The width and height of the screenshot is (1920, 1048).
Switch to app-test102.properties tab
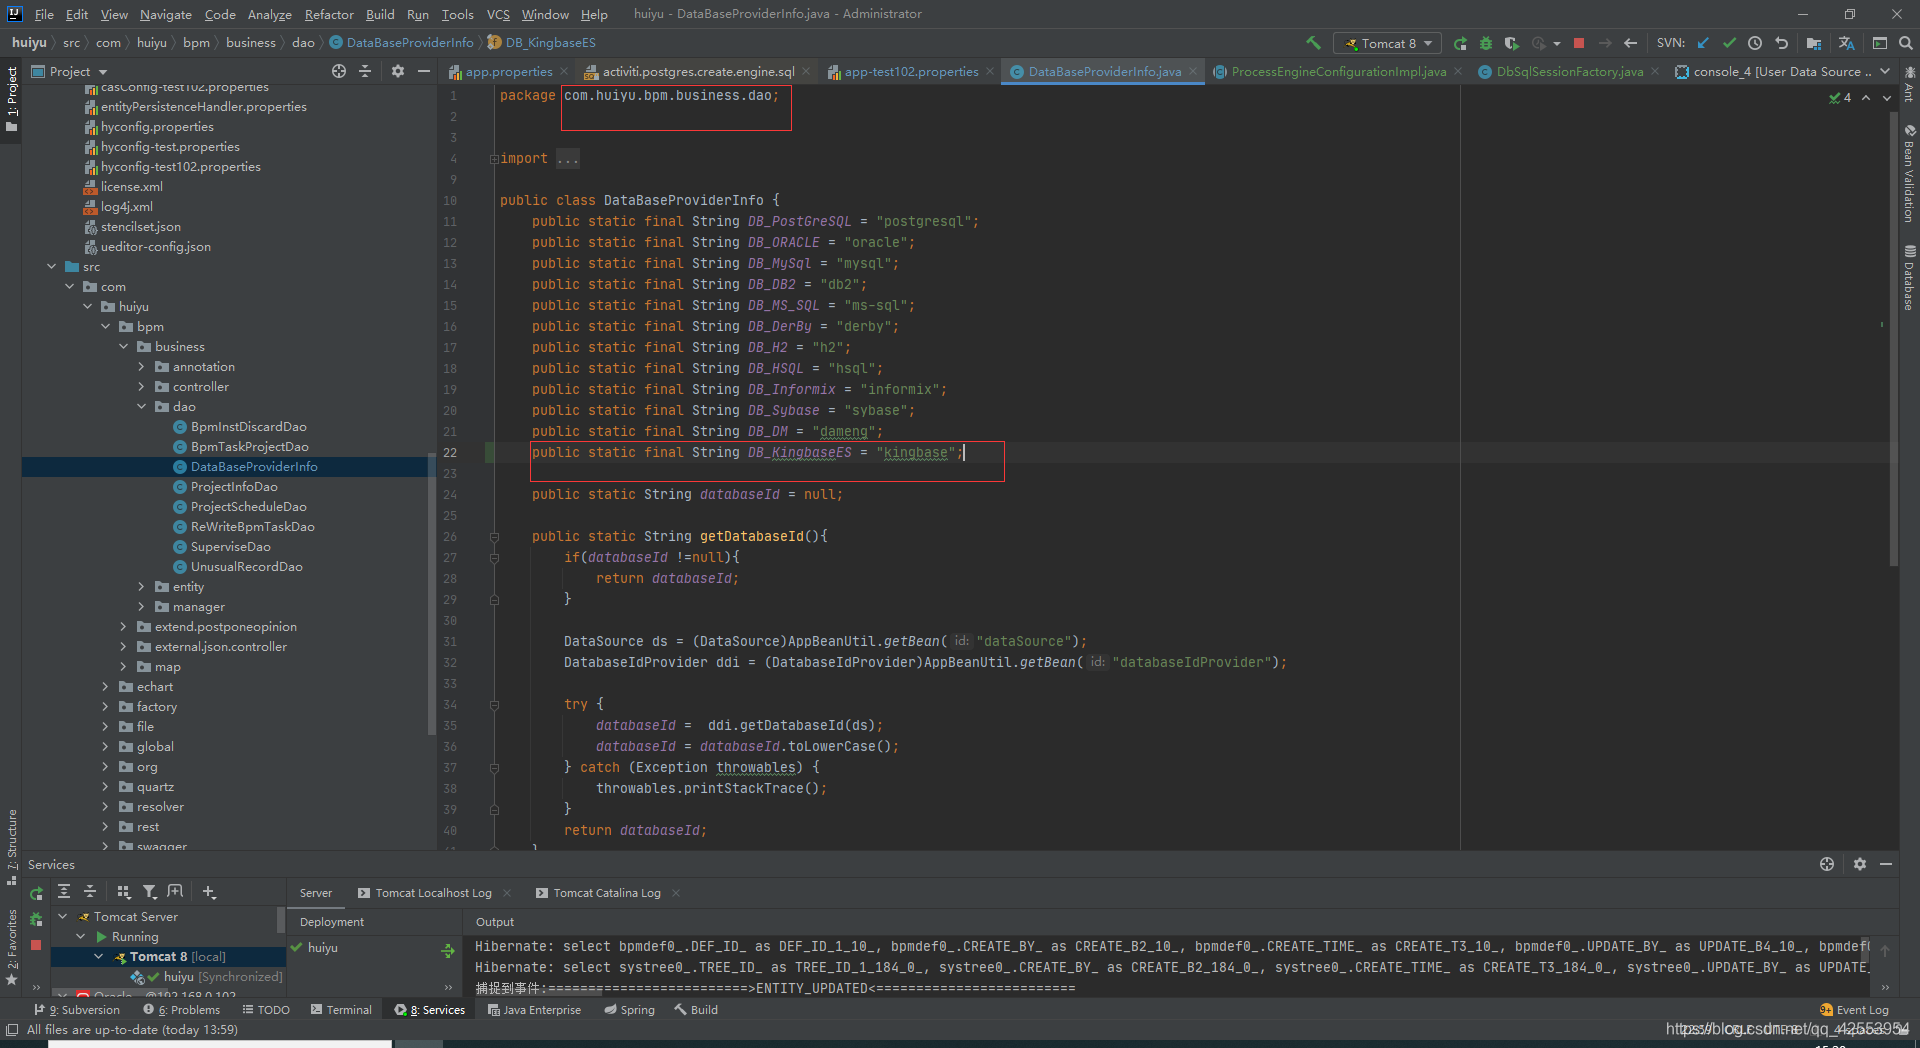pos(911,71)
